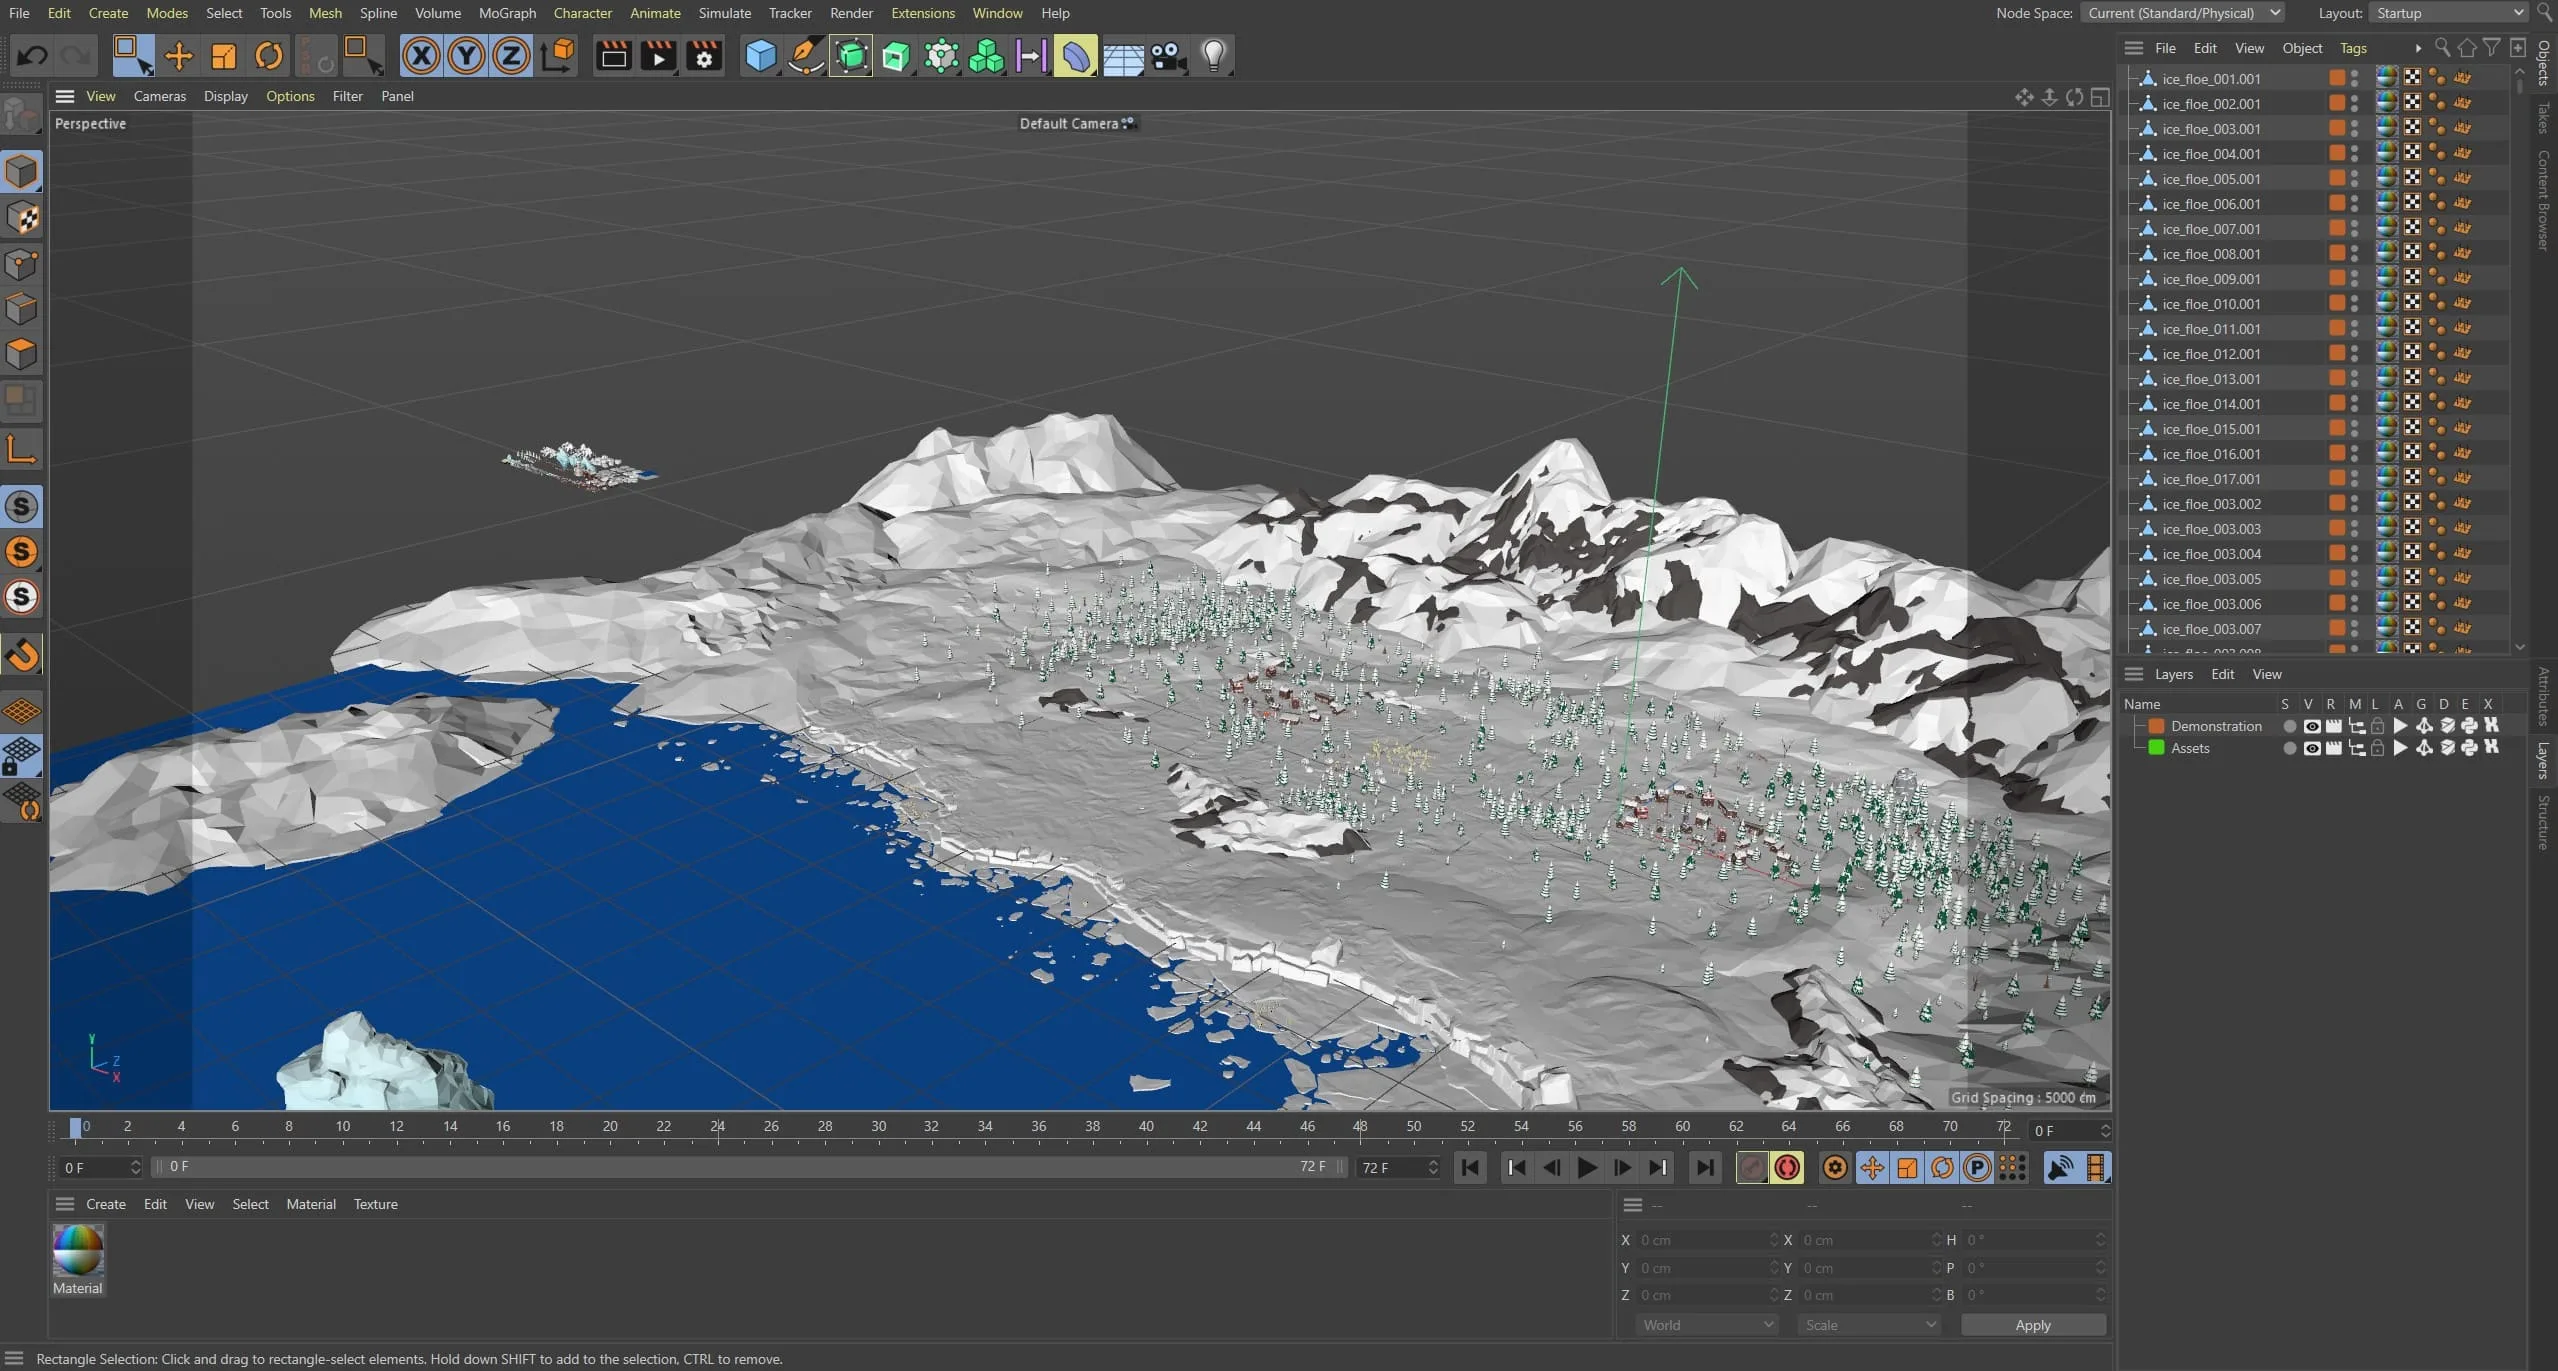Select the Material thumbnail

pyautogui.click(x=78, y=1251)
